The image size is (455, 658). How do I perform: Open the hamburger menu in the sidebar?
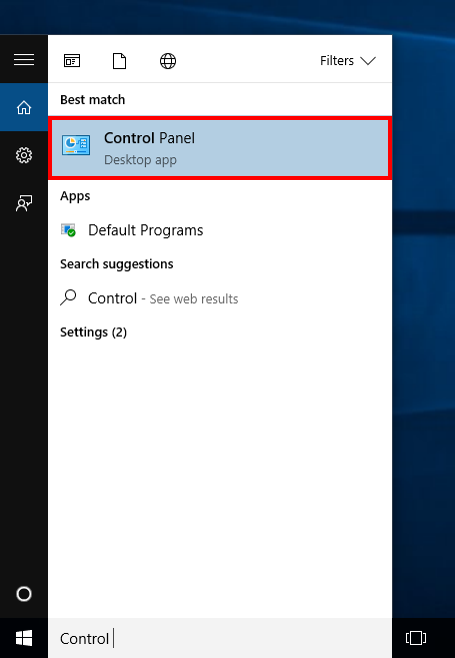tap(24, 60)
